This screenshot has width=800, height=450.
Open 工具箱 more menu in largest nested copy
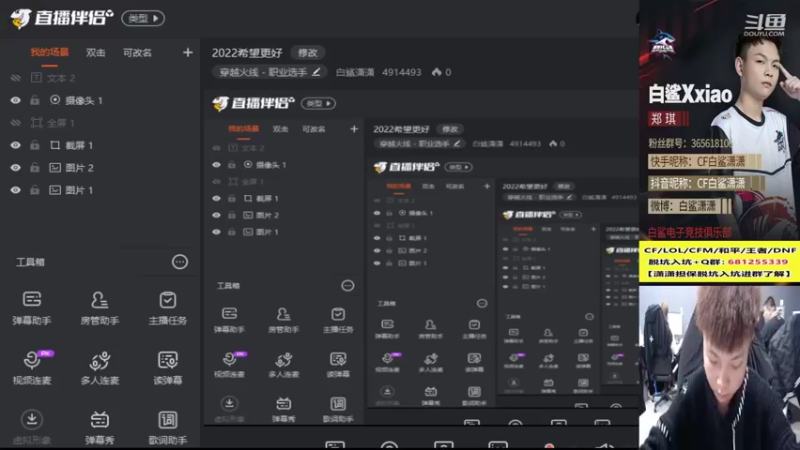click(347, 286)
